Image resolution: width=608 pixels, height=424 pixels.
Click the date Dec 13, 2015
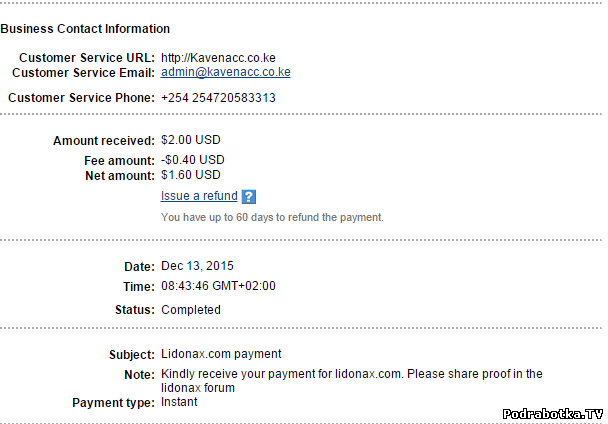point(197,266)
